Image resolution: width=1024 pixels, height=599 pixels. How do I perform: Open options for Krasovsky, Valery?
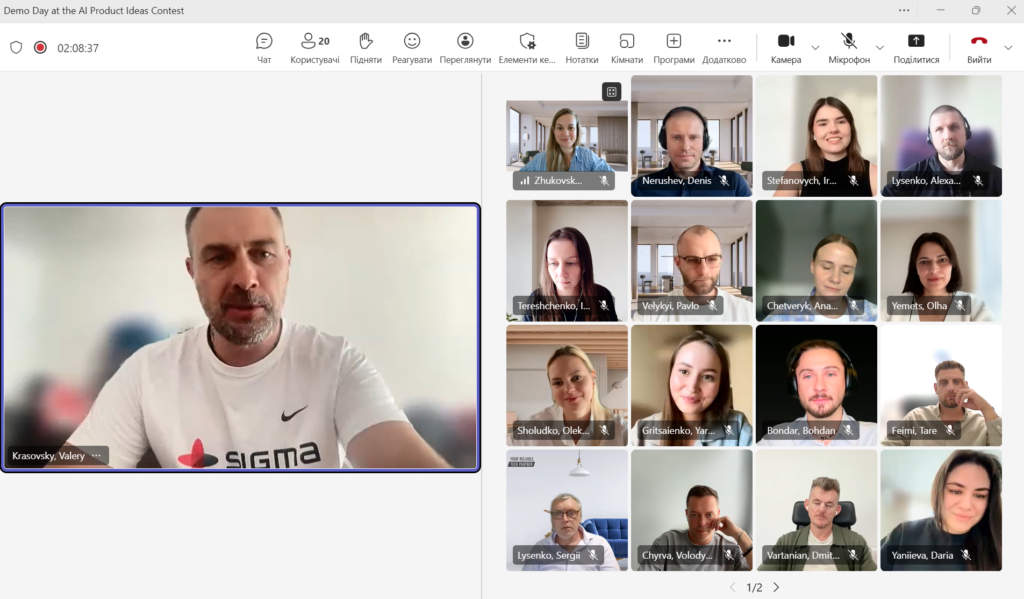click(97, 455)
